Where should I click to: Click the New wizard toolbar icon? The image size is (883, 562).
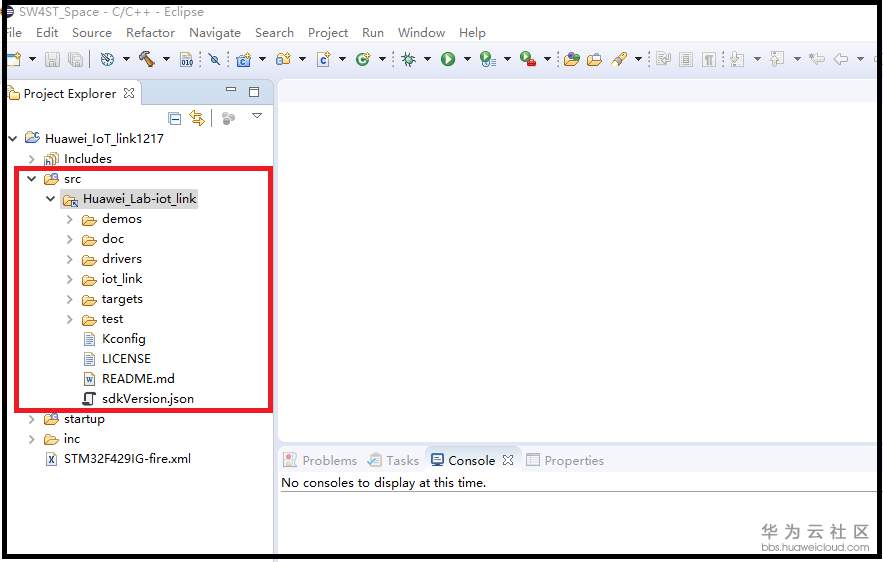coord(15,59)
